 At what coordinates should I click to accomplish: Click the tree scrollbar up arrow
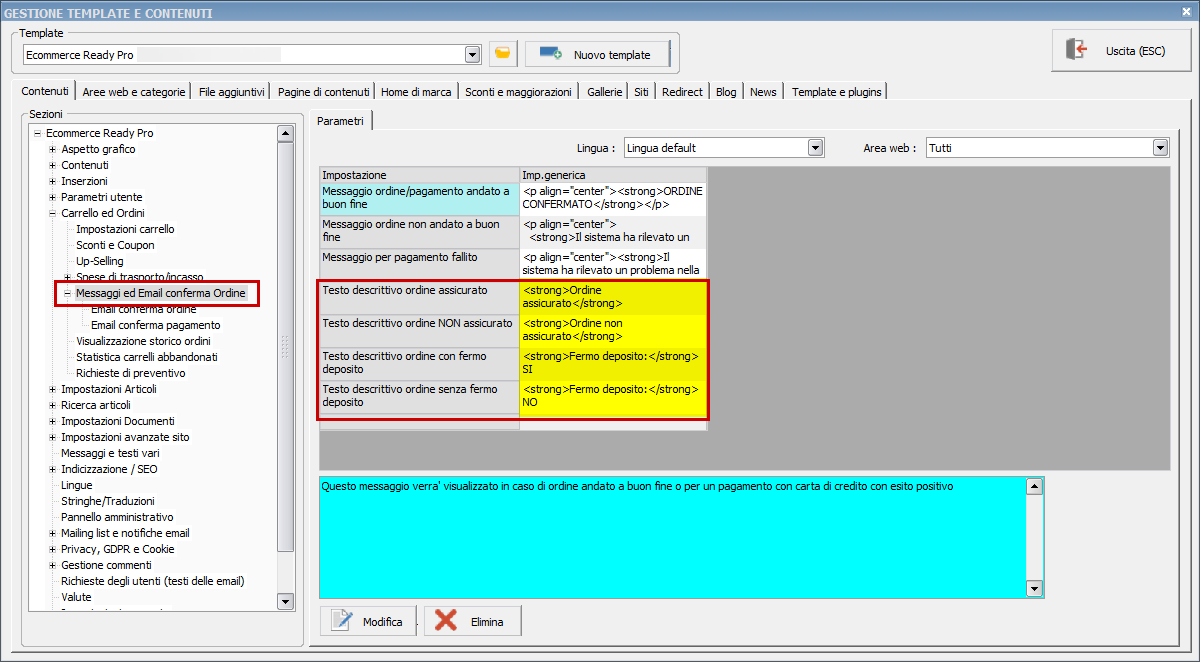(285, 133)
